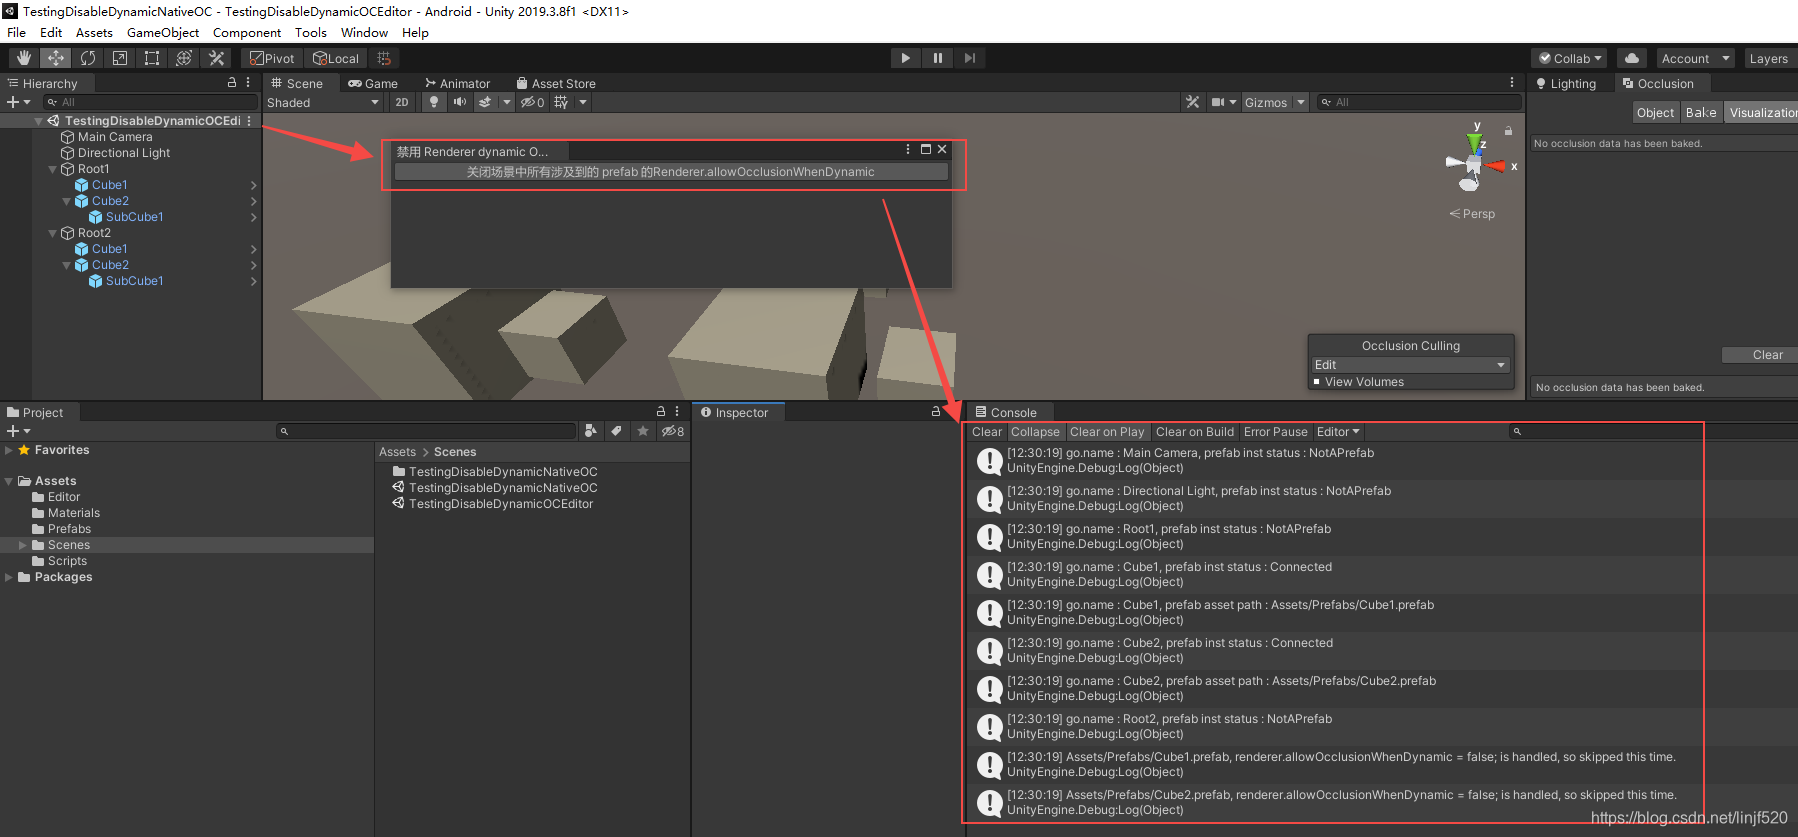
Task: Click the Pause button
Action: point(937,58)
